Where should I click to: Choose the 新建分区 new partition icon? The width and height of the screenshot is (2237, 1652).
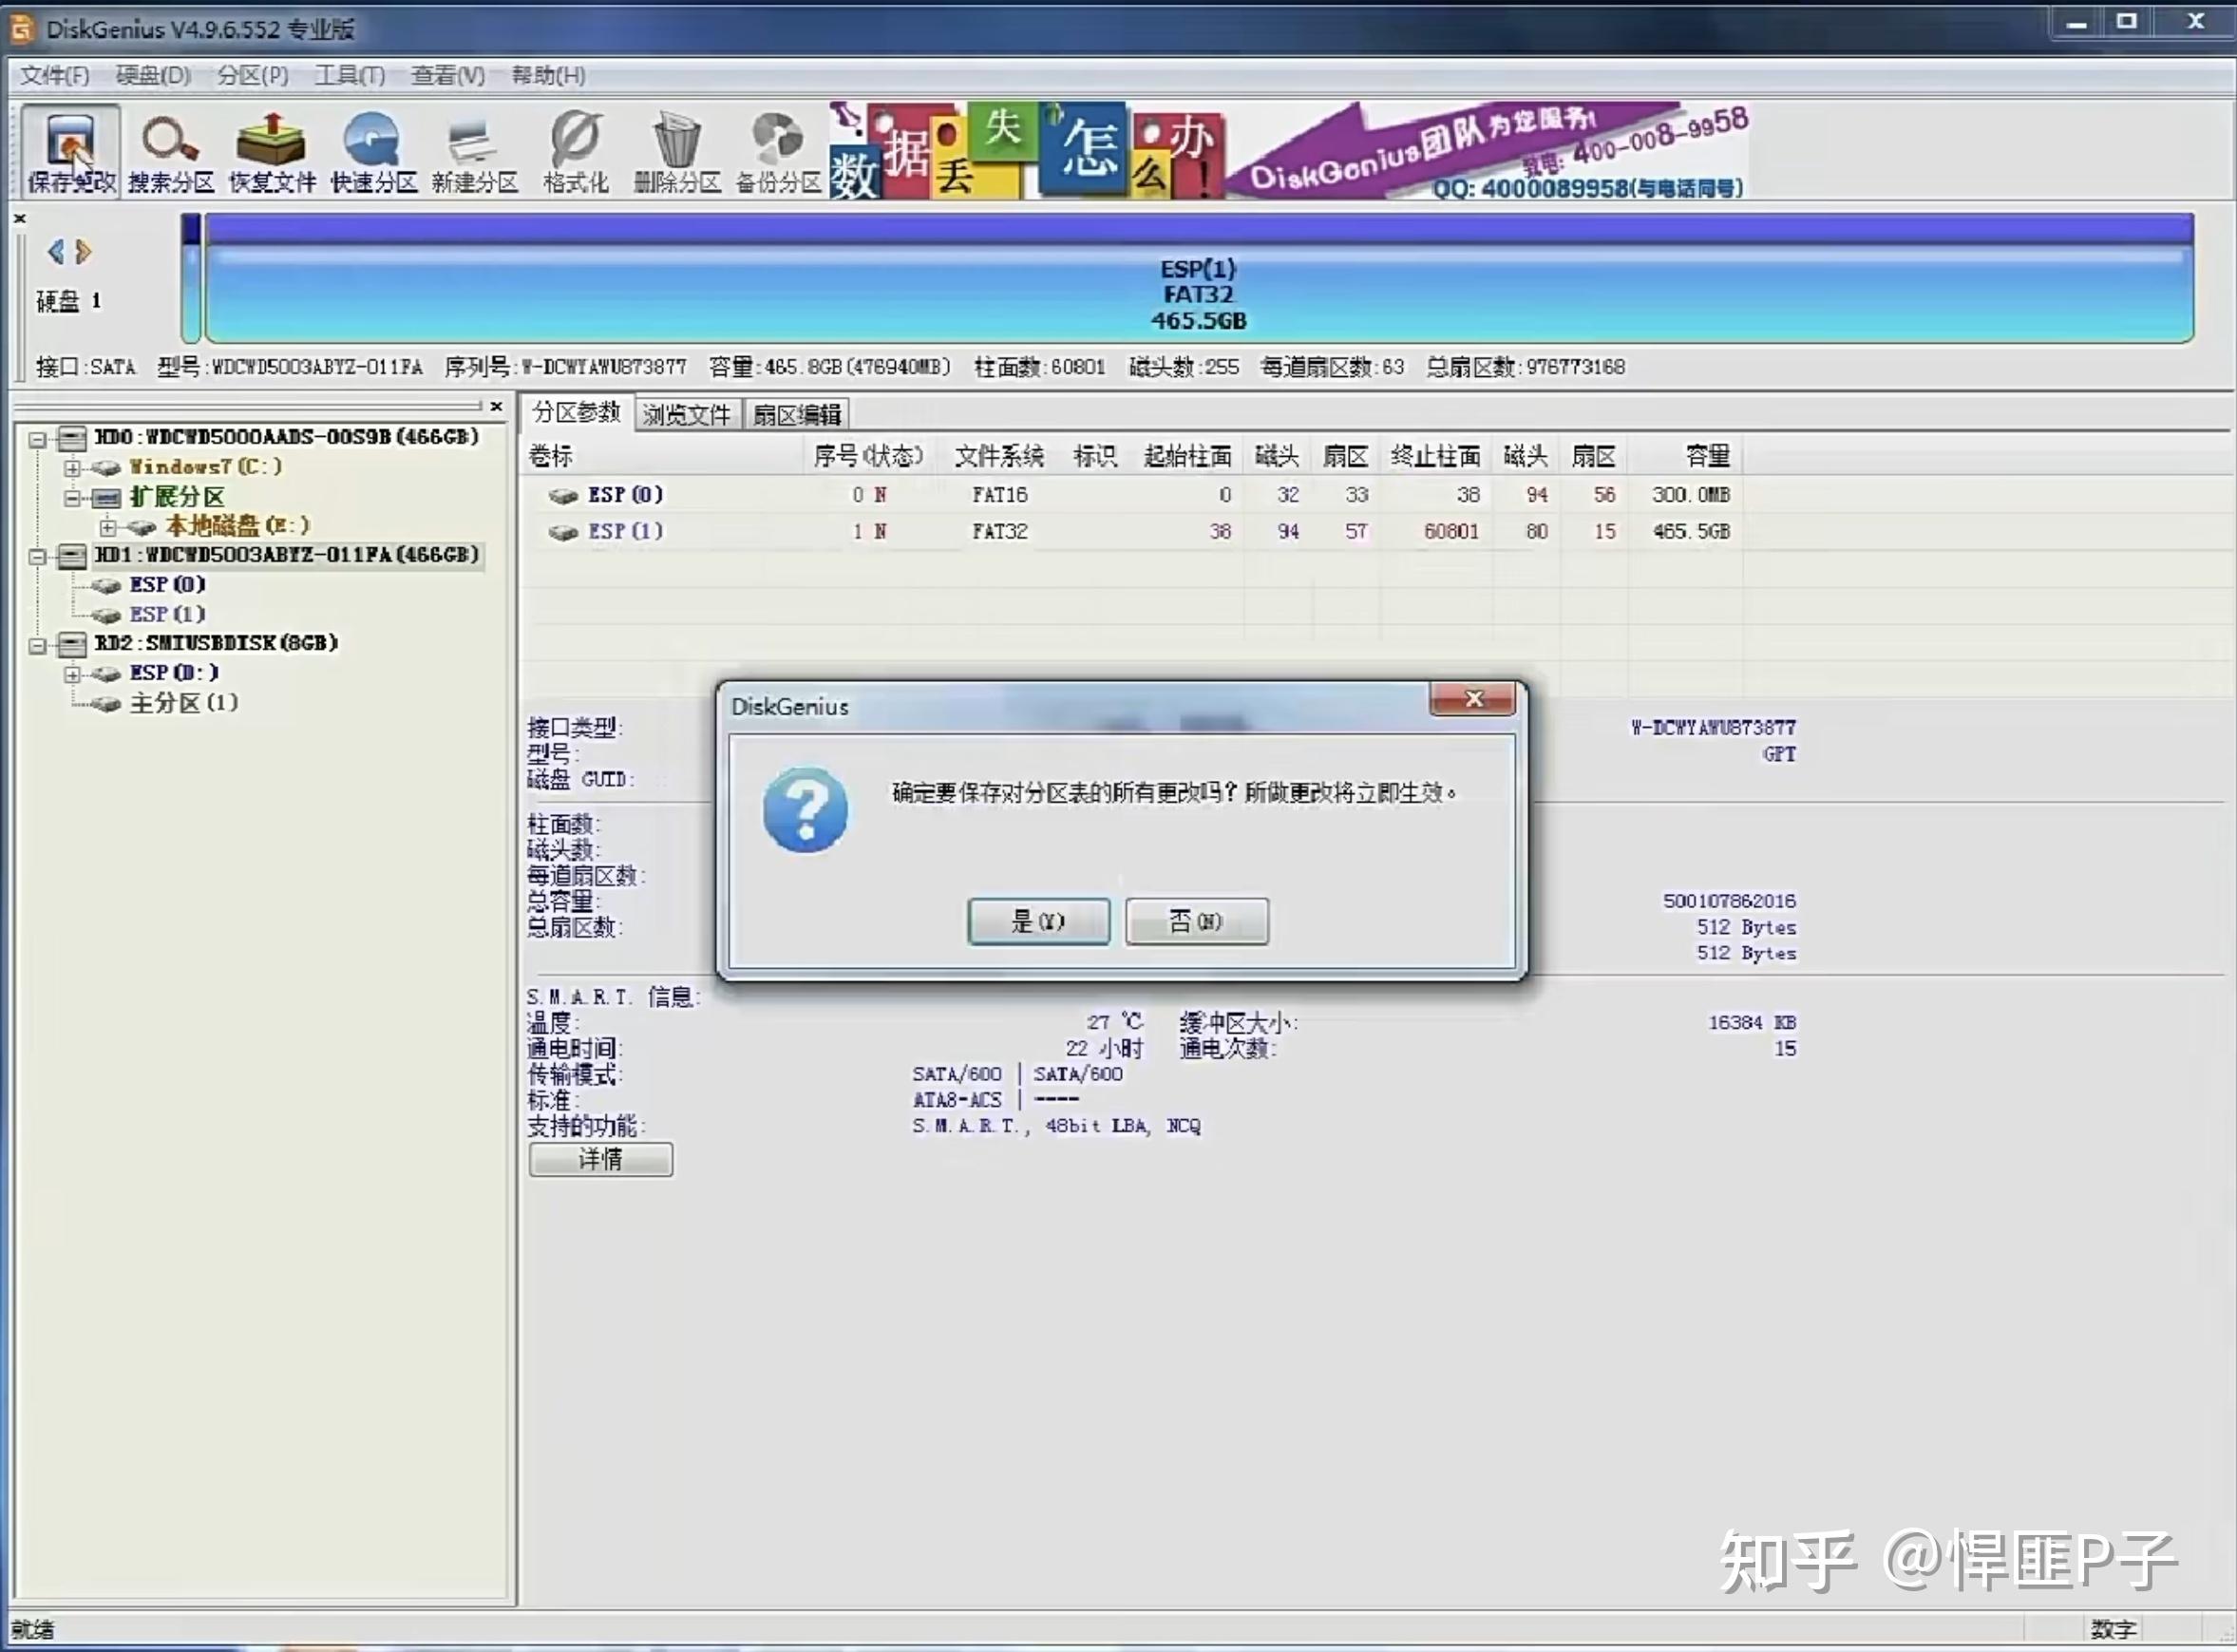(474, 152)
